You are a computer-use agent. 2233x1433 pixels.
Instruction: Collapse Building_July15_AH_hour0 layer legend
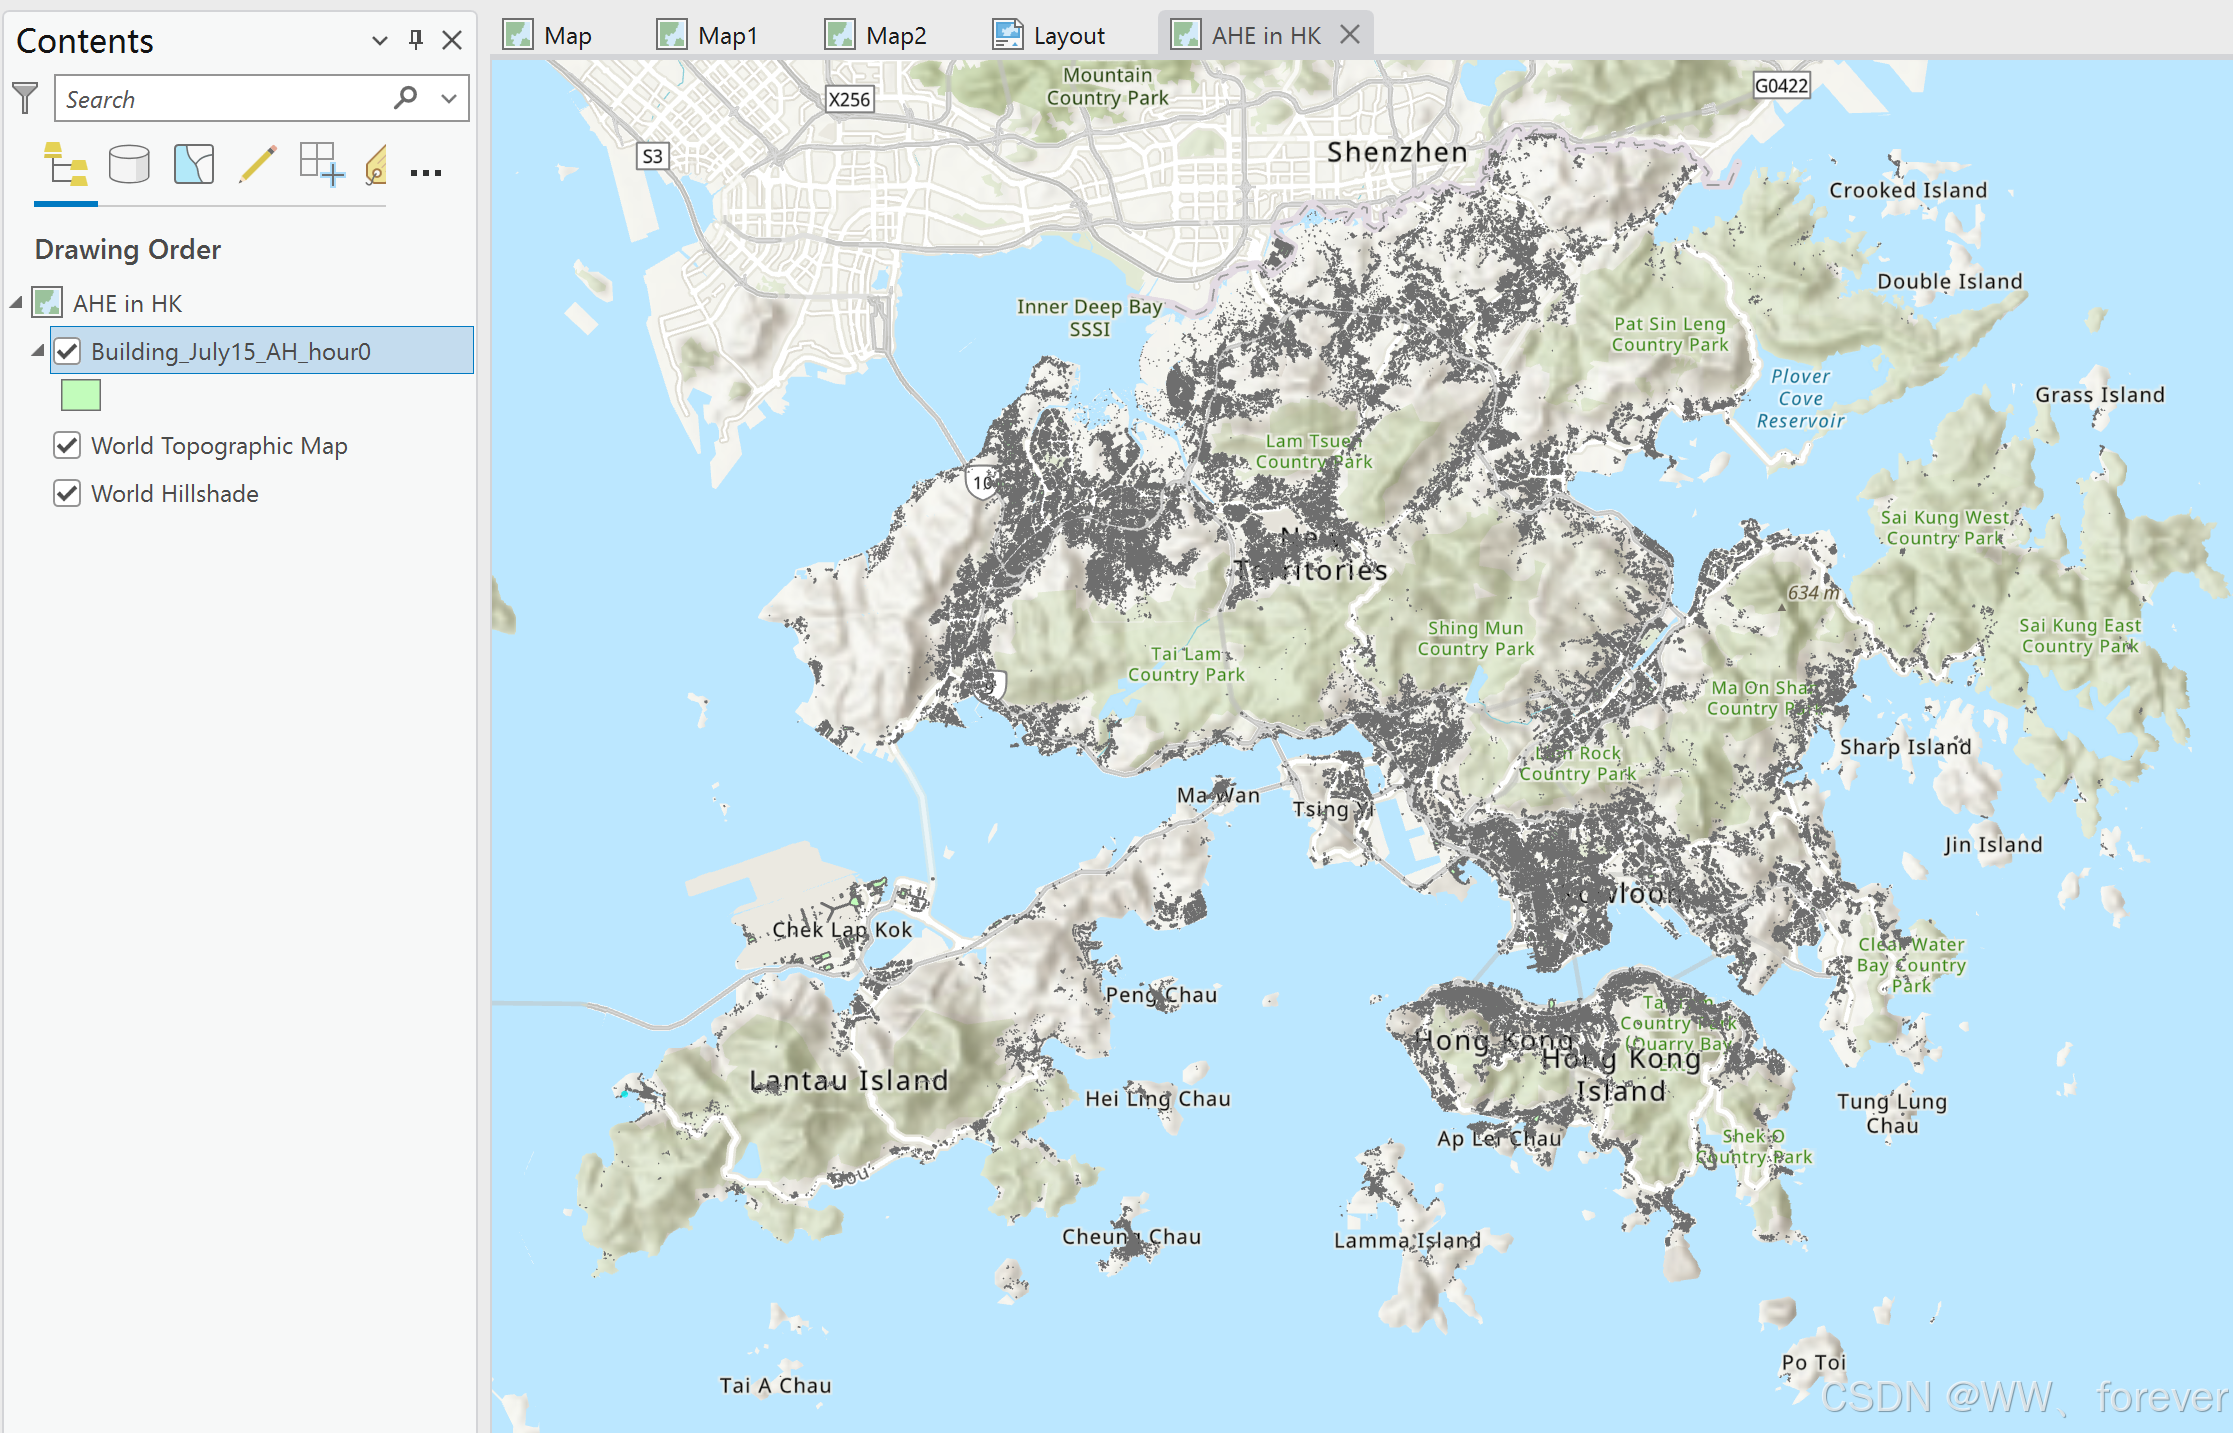point(38,350)
